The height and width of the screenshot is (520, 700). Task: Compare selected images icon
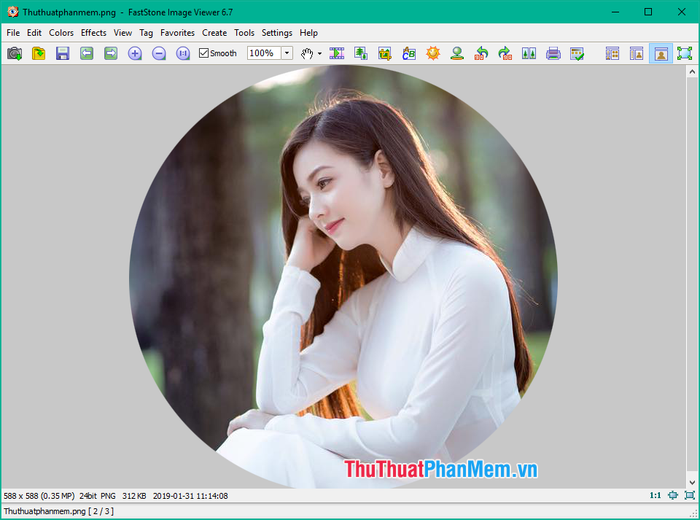click(529, 54)
